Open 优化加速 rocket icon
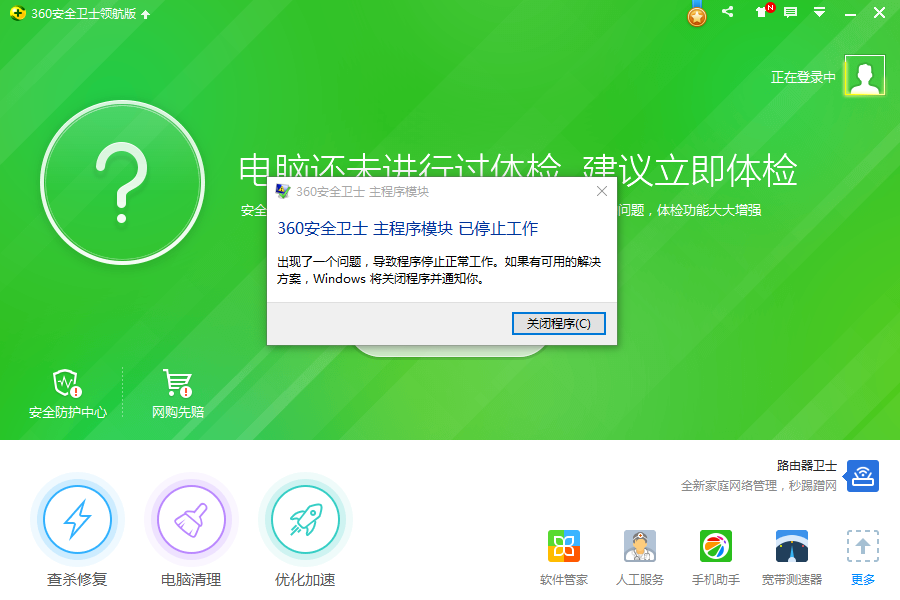Viewport: 900px width, 600px height. [305, 519]
